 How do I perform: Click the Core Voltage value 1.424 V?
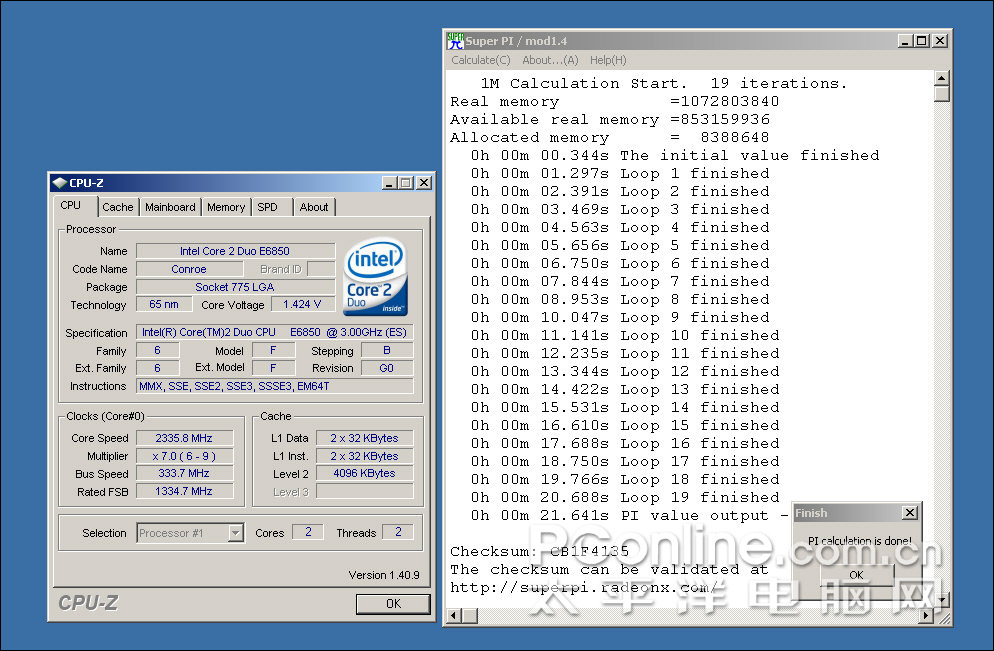click(x=302, y=304)
